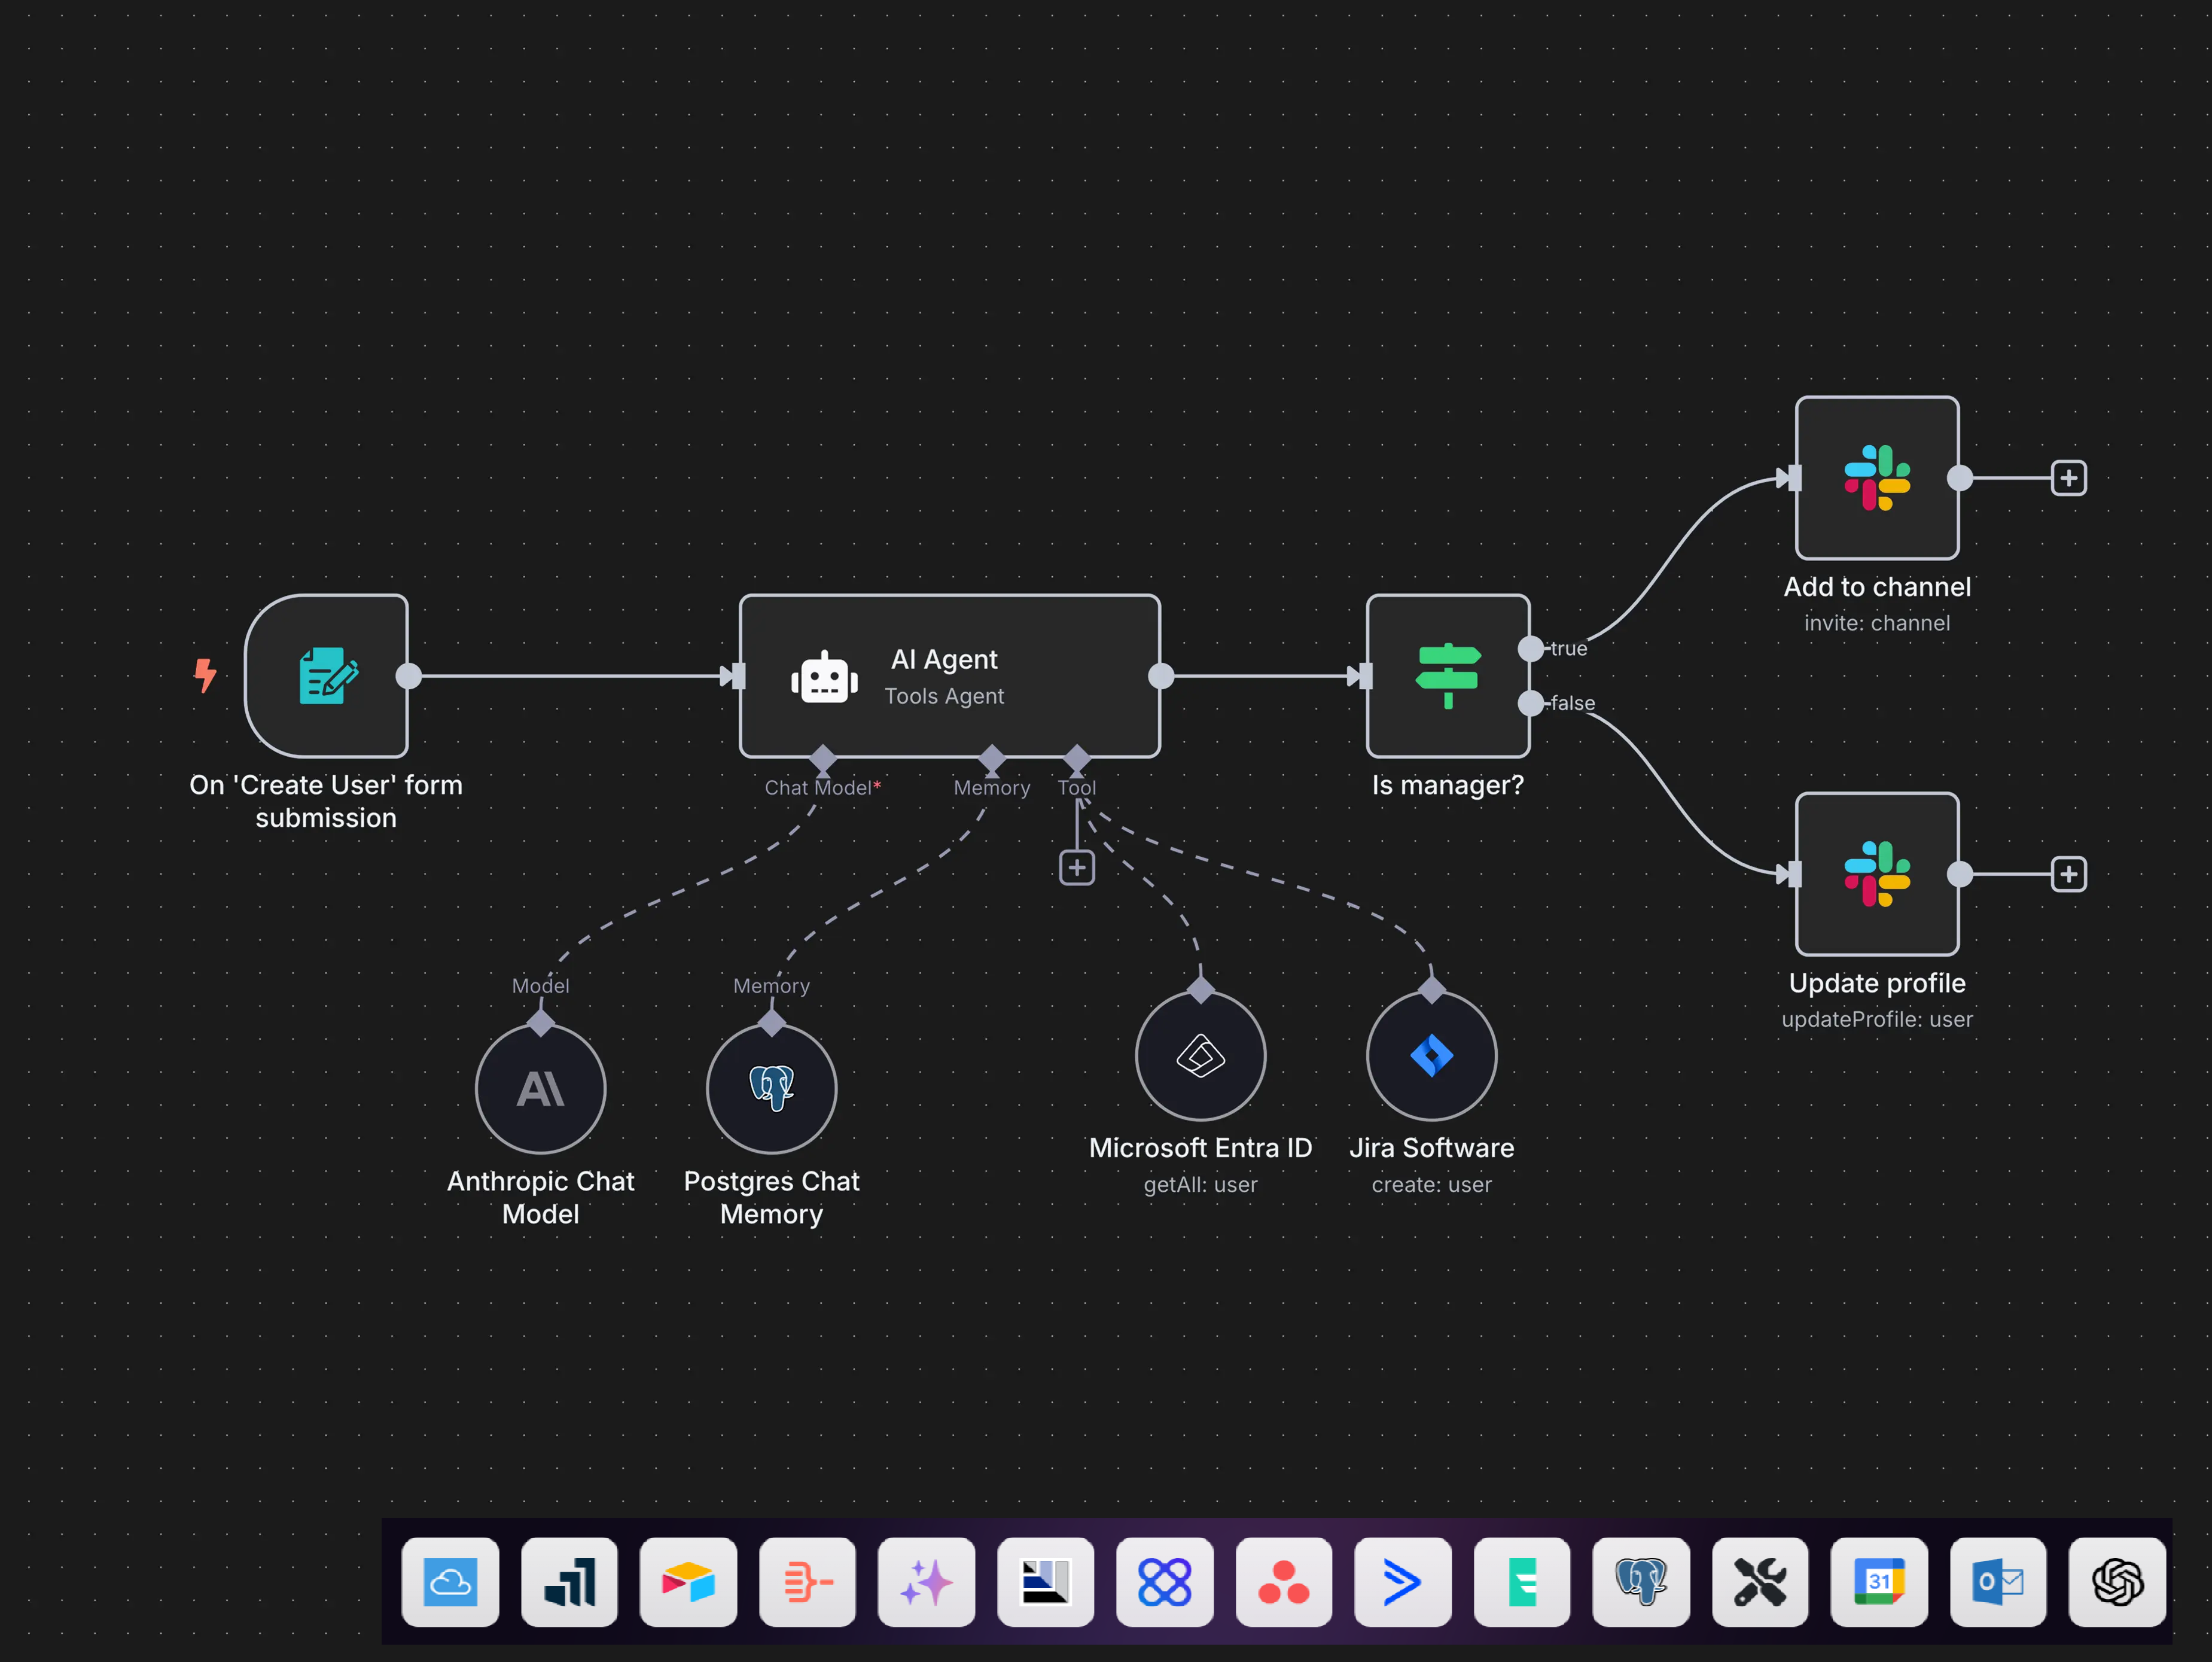2212x1662 pixels.
Task: Click the Memory diamond atop Postgres node
Action: tap(772, 1023)
